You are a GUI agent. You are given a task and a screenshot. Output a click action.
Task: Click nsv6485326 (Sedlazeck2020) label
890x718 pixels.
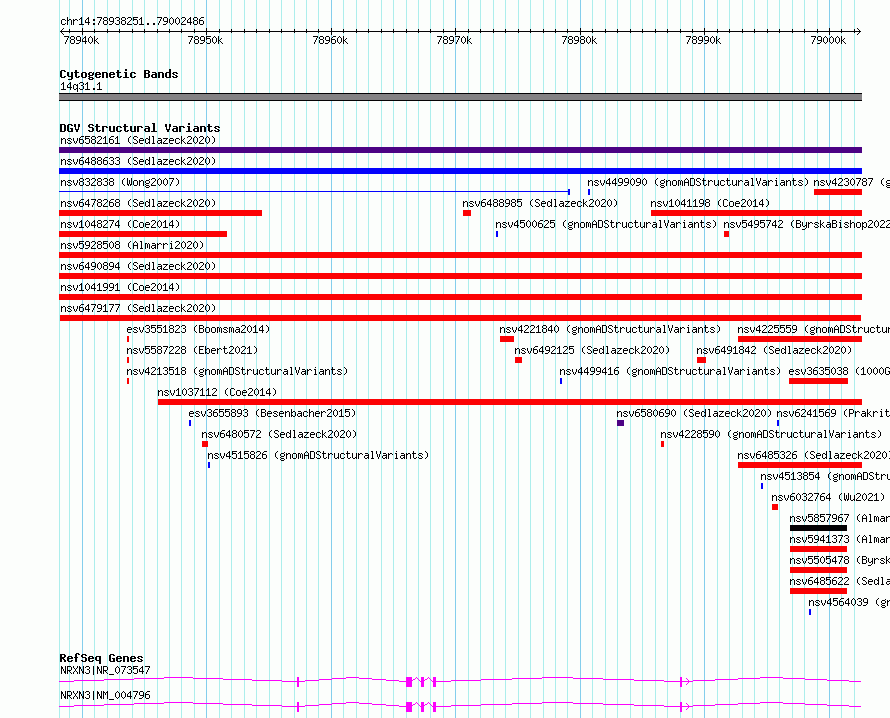[813, 455]
